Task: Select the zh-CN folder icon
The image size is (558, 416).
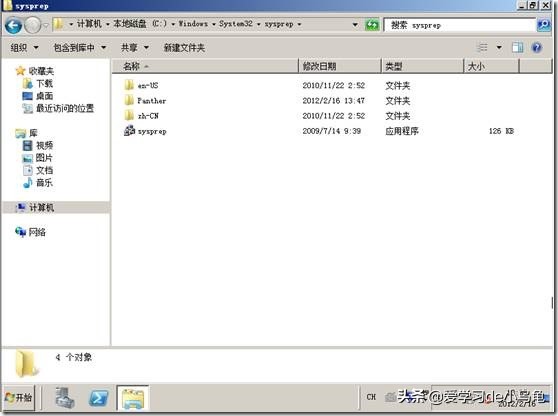Action: coord(129,115)
